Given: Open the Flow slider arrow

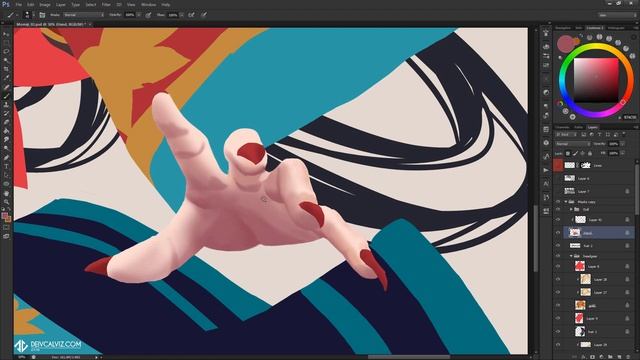Looking at the screenshot, I should pyautogui.click(x=182, y=15).
